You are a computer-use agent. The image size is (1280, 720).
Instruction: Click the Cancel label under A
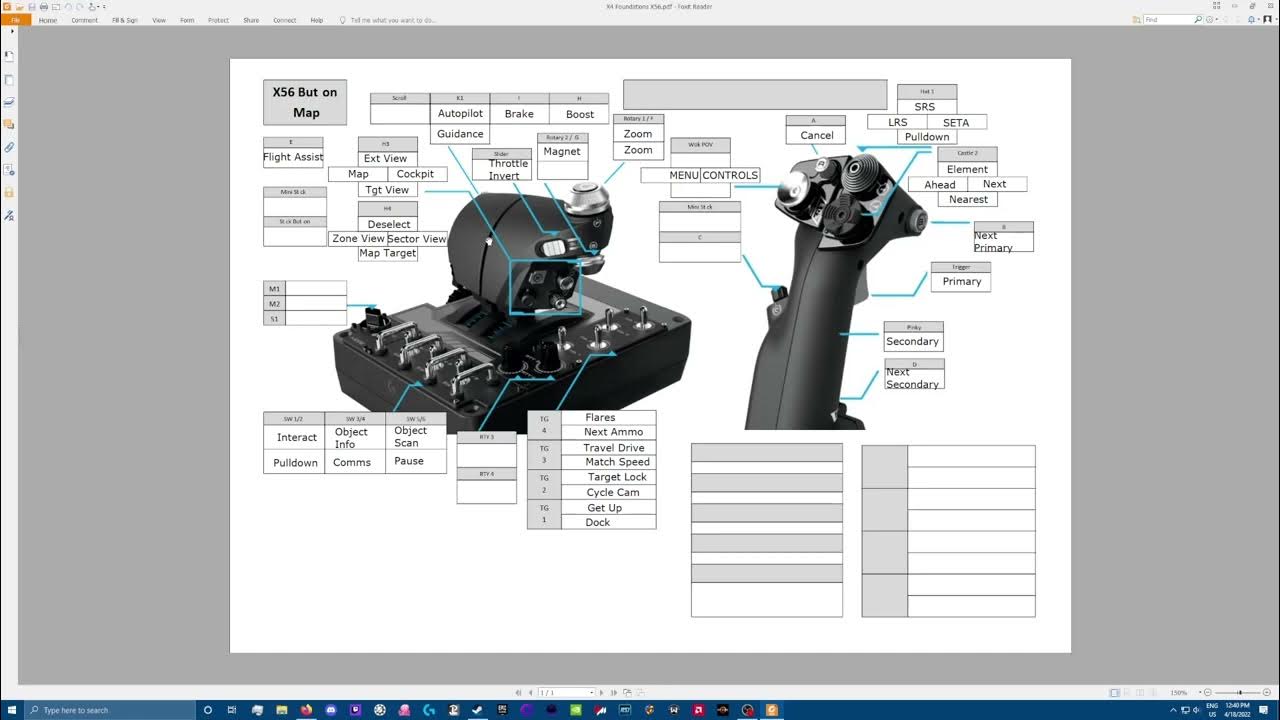pyautogui.click(x=817, y=135)
